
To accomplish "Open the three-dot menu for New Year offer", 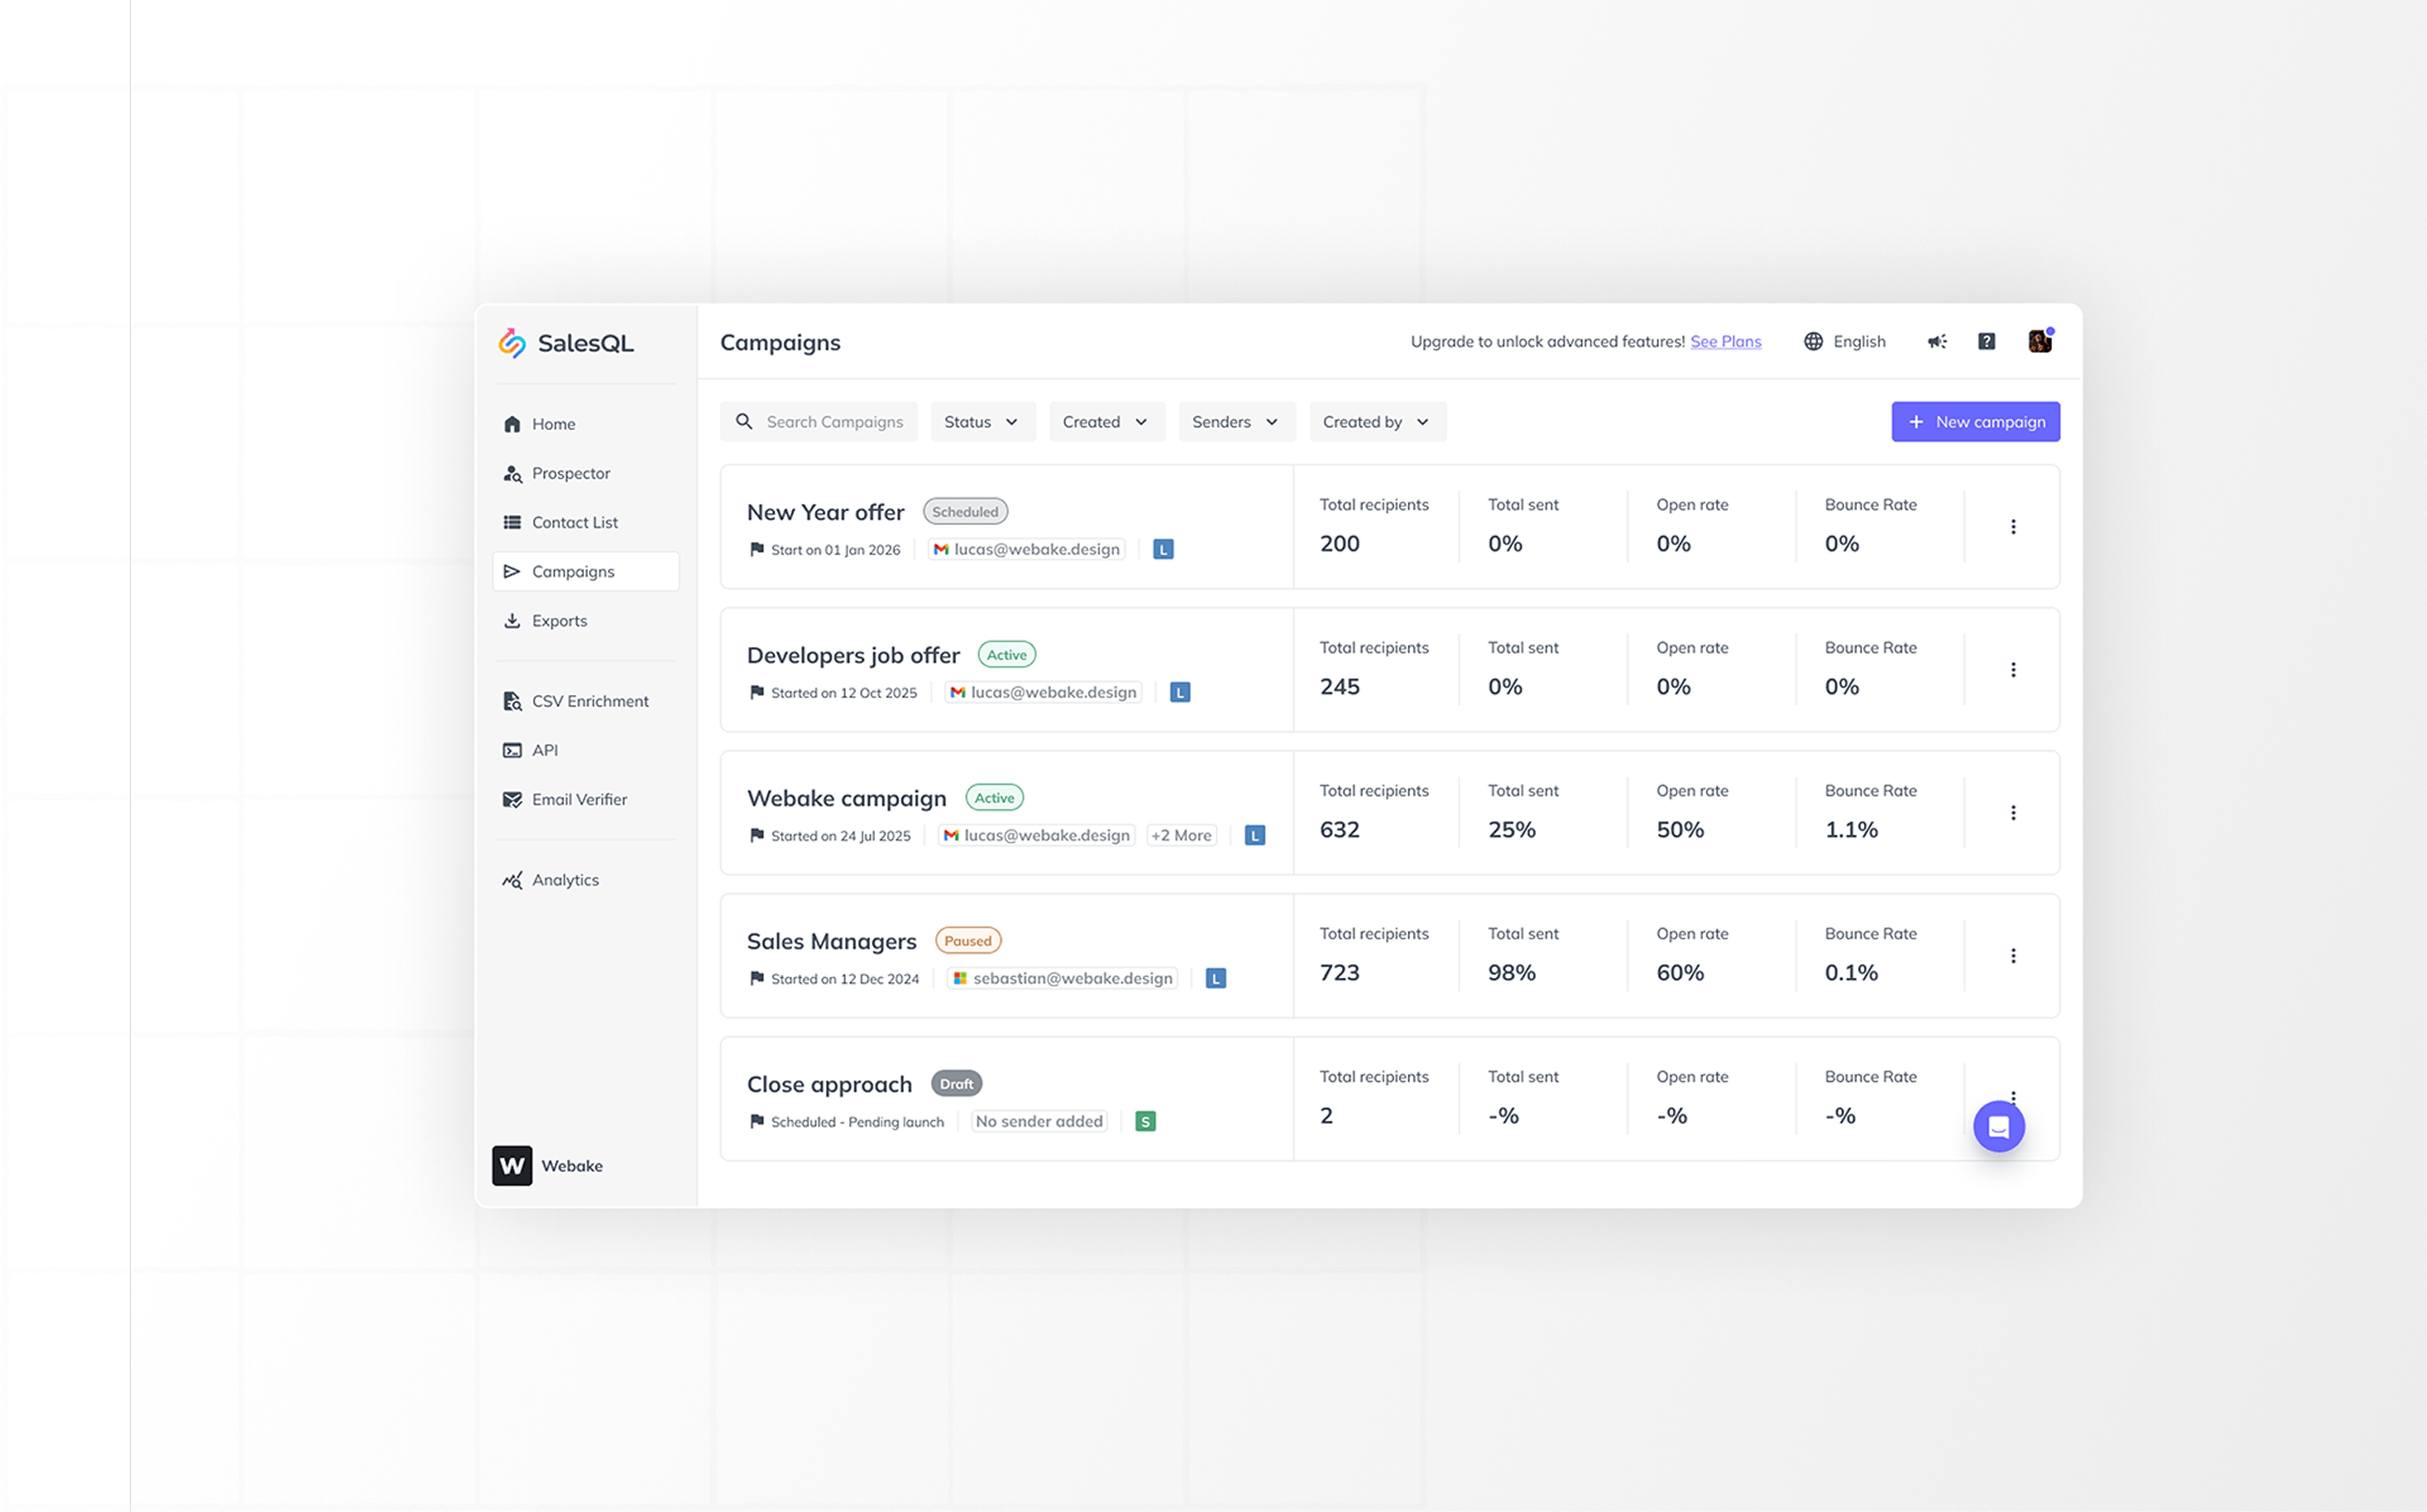I will [2013, 527].
